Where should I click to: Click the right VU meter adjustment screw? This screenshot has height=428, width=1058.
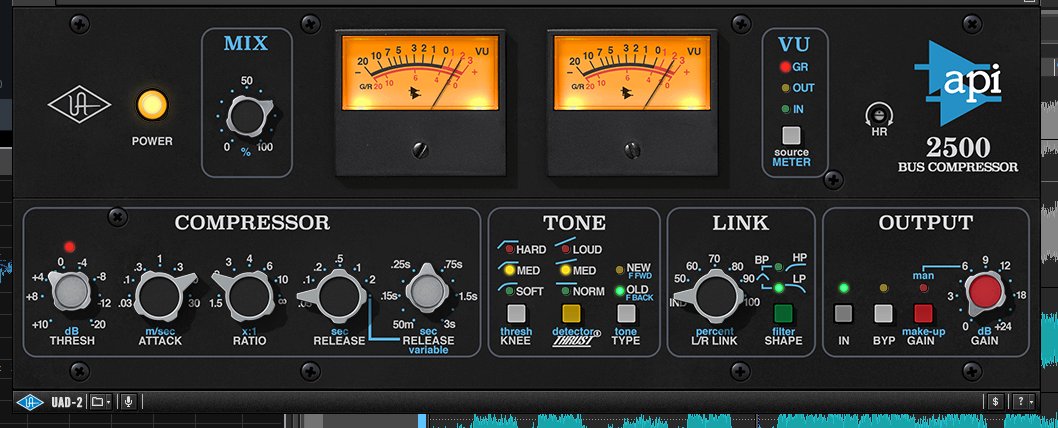tap(632, 150)
